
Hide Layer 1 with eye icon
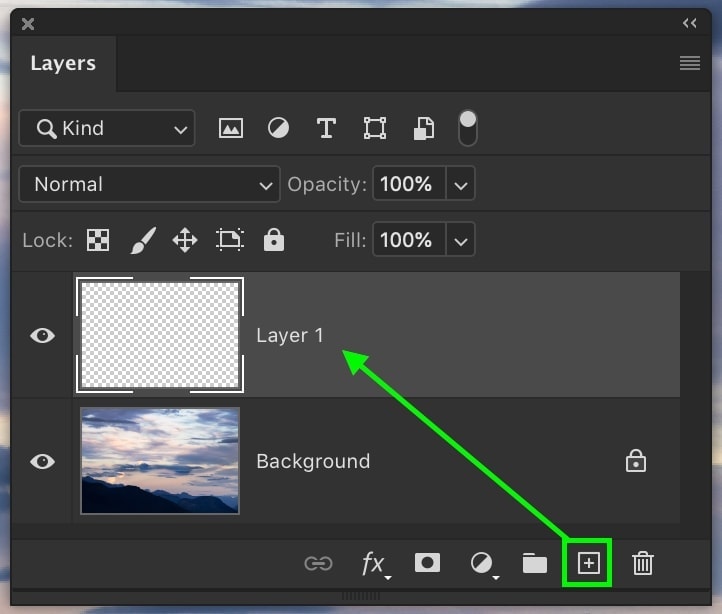click(x=42, y=335)
